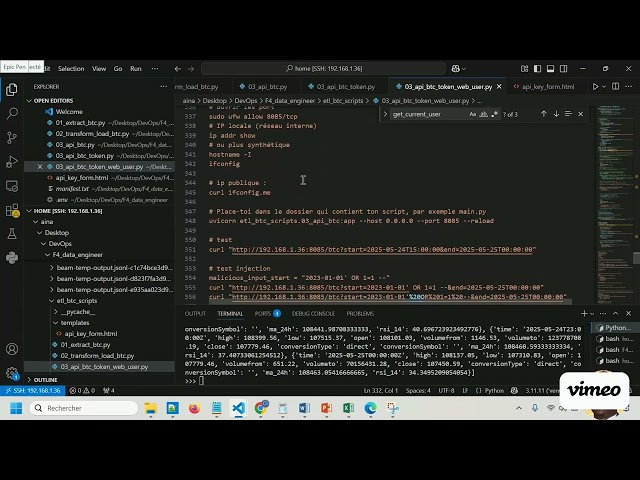Screen dimensions: 640x480
Task: Open the Copilot chat menu
Action: pyautogui.click(x=458, y=69)
